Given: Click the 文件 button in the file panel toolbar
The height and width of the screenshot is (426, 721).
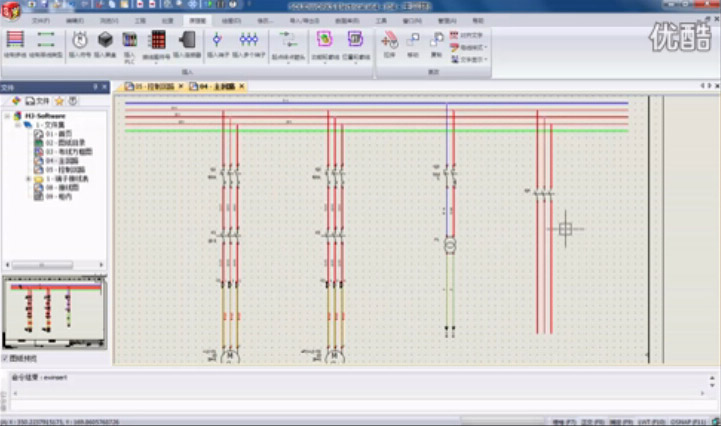Looking at the screenshot, I should (x=38, y=100).
